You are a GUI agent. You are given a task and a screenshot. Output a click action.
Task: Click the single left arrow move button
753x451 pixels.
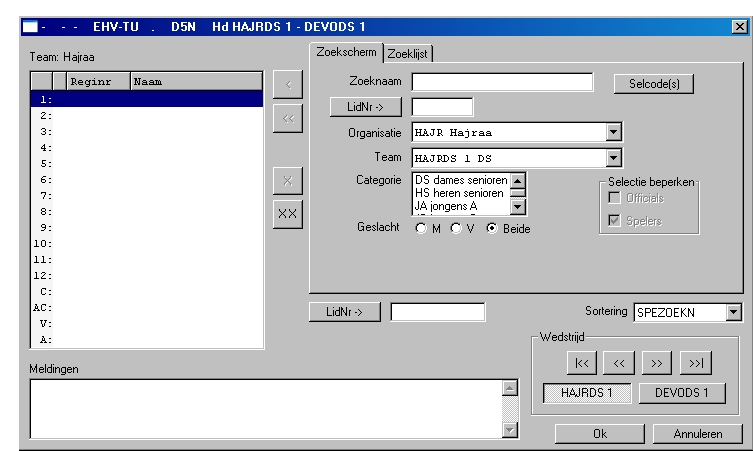point(288,85)
